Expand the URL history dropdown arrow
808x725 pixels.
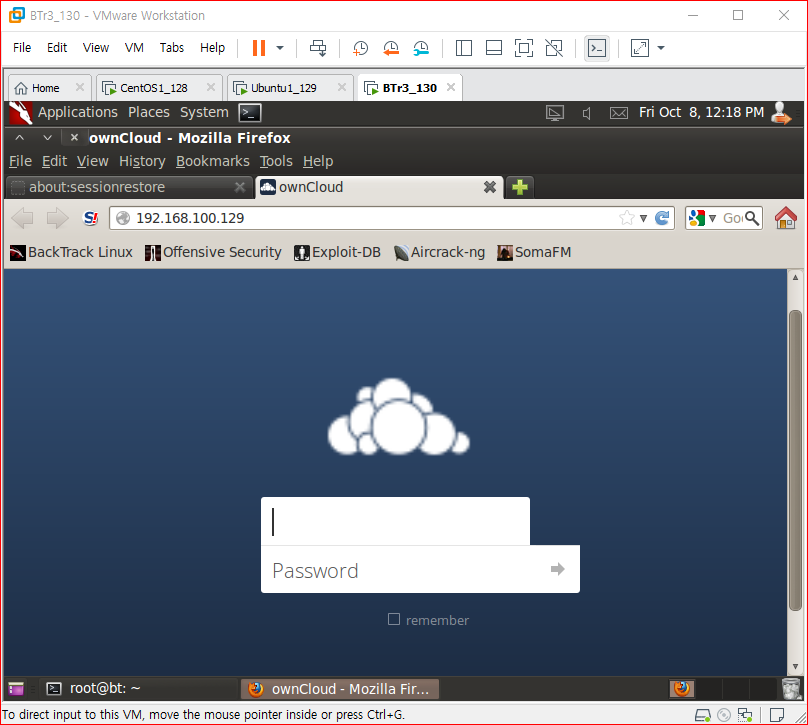[x=643, y=218]
